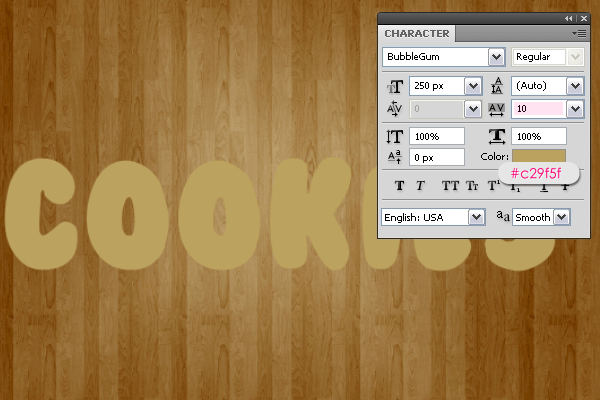Click the Regular font style field
The width and height of the screenshot is (600, 400).
point(539,57)
